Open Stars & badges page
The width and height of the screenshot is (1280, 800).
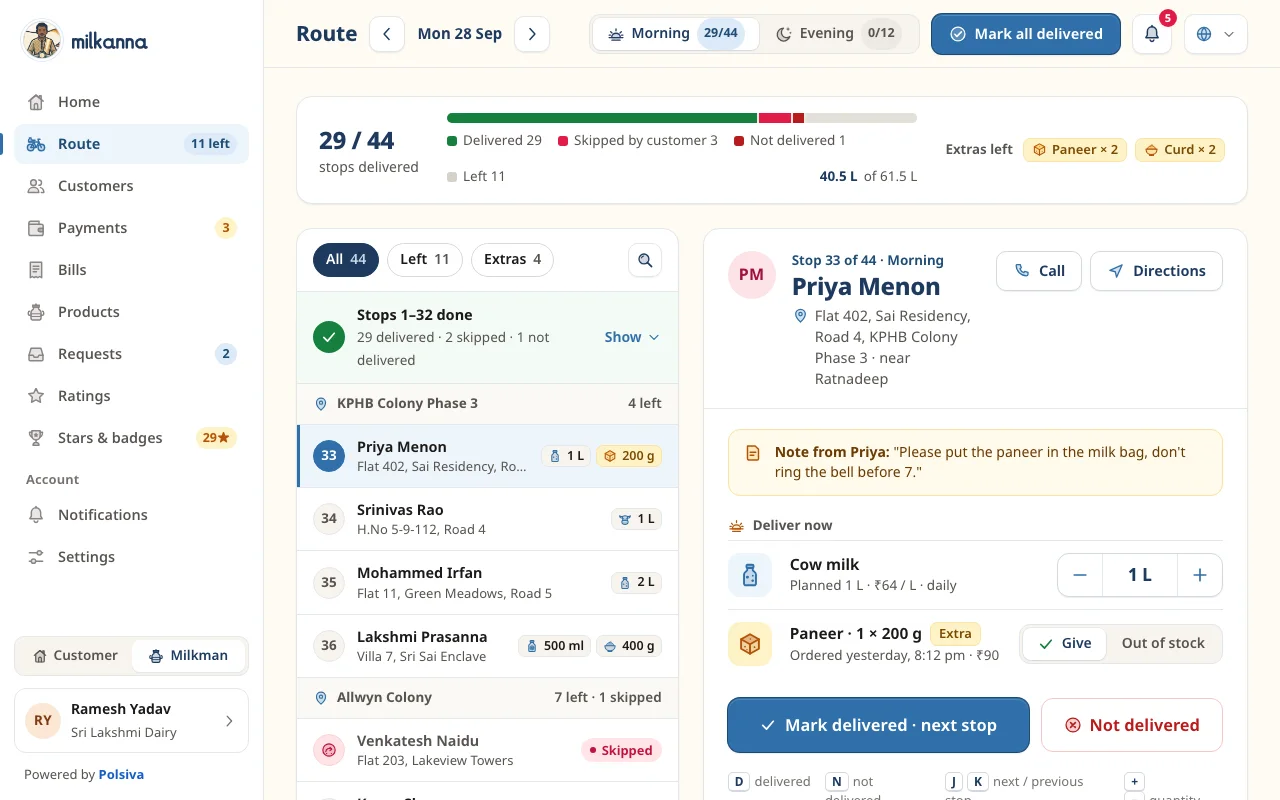131,438
